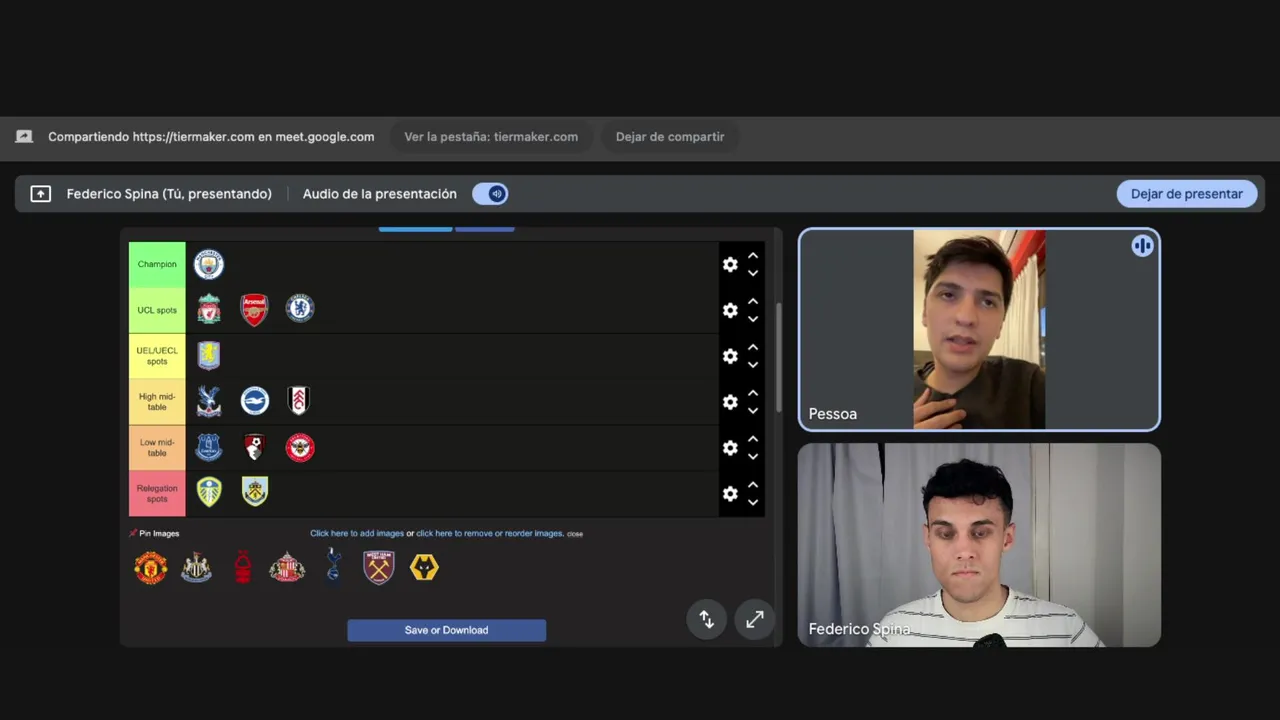
Task: Select Pessoa's video tile
Action: pos(979,330)
